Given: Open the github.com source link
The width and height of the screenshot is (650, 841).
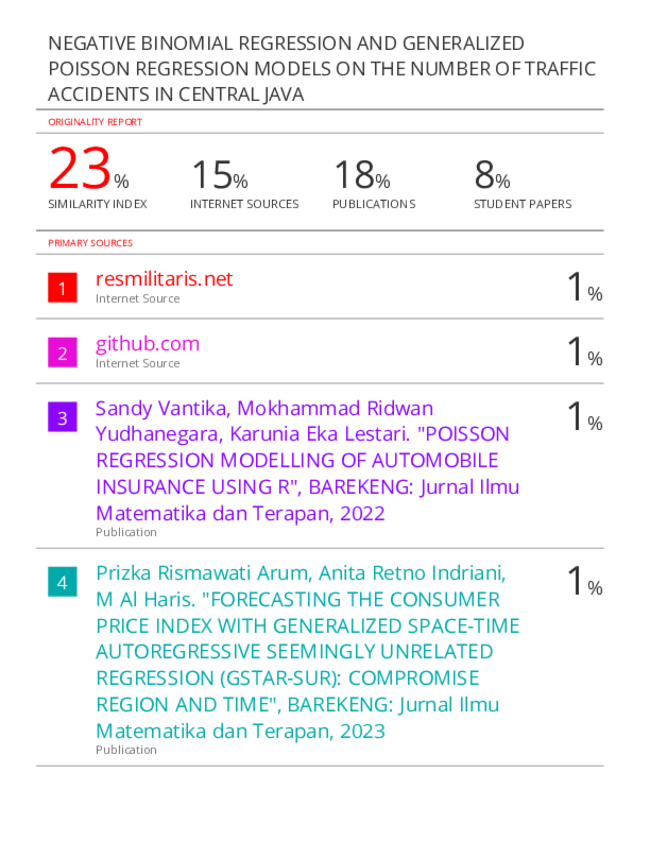Looking at the screenshot, I should [x=147, y=344].
